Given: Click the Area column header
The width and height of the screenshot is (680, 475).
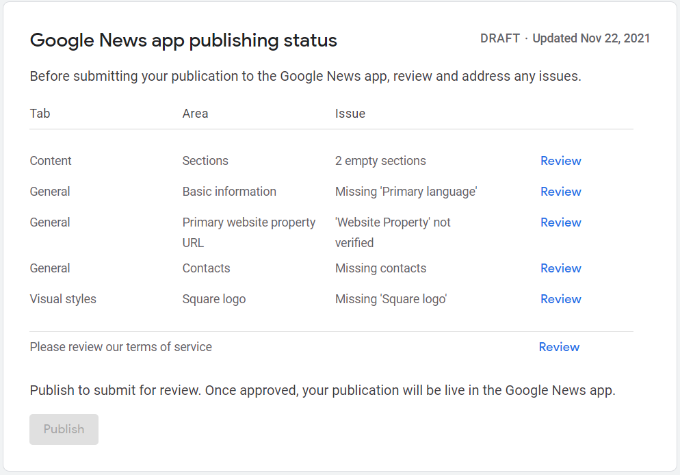Looking at the screenshot, I should pos(195,114).
